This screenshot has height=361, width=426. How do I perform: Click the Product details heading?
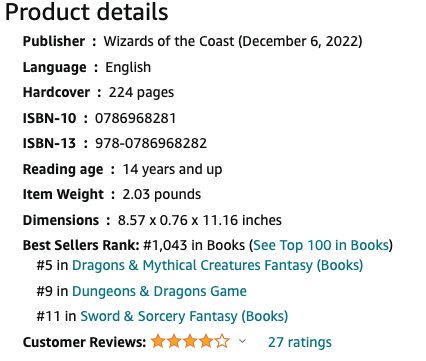[x=87, y=12]
